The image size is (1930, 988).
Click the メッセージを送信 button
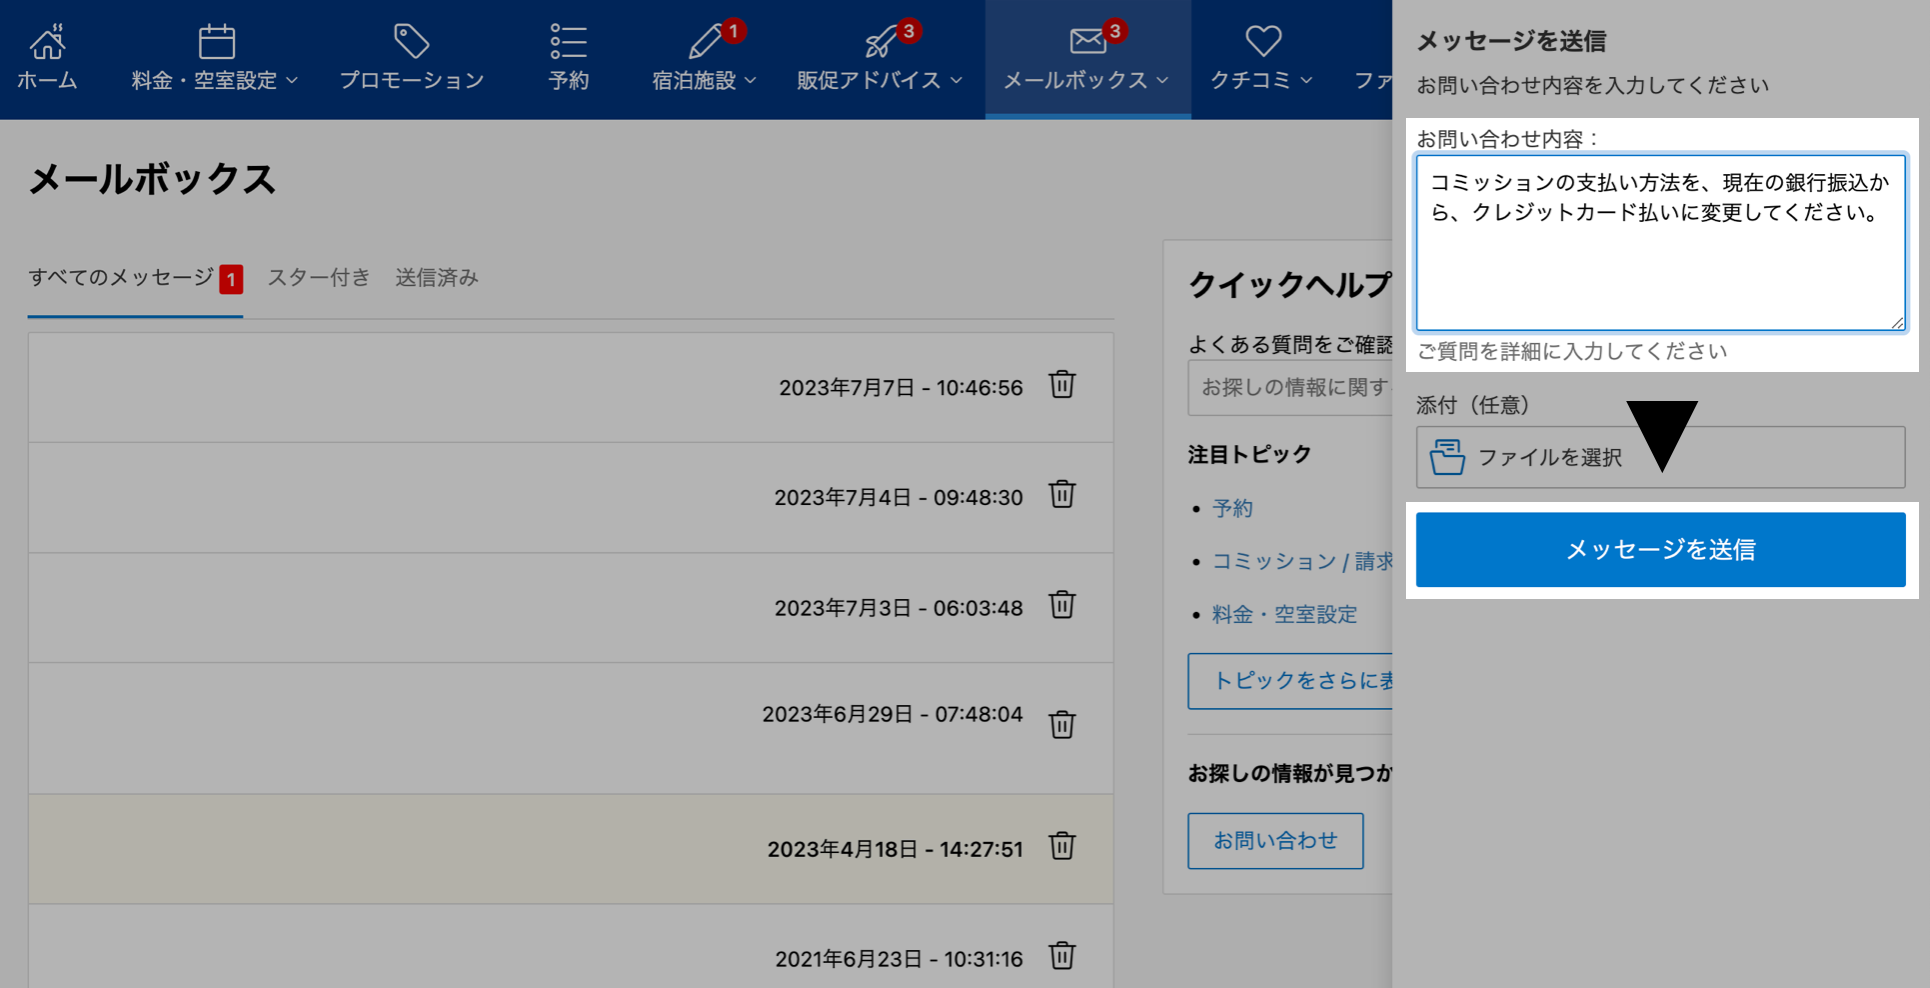click(x=1660, y=550)
